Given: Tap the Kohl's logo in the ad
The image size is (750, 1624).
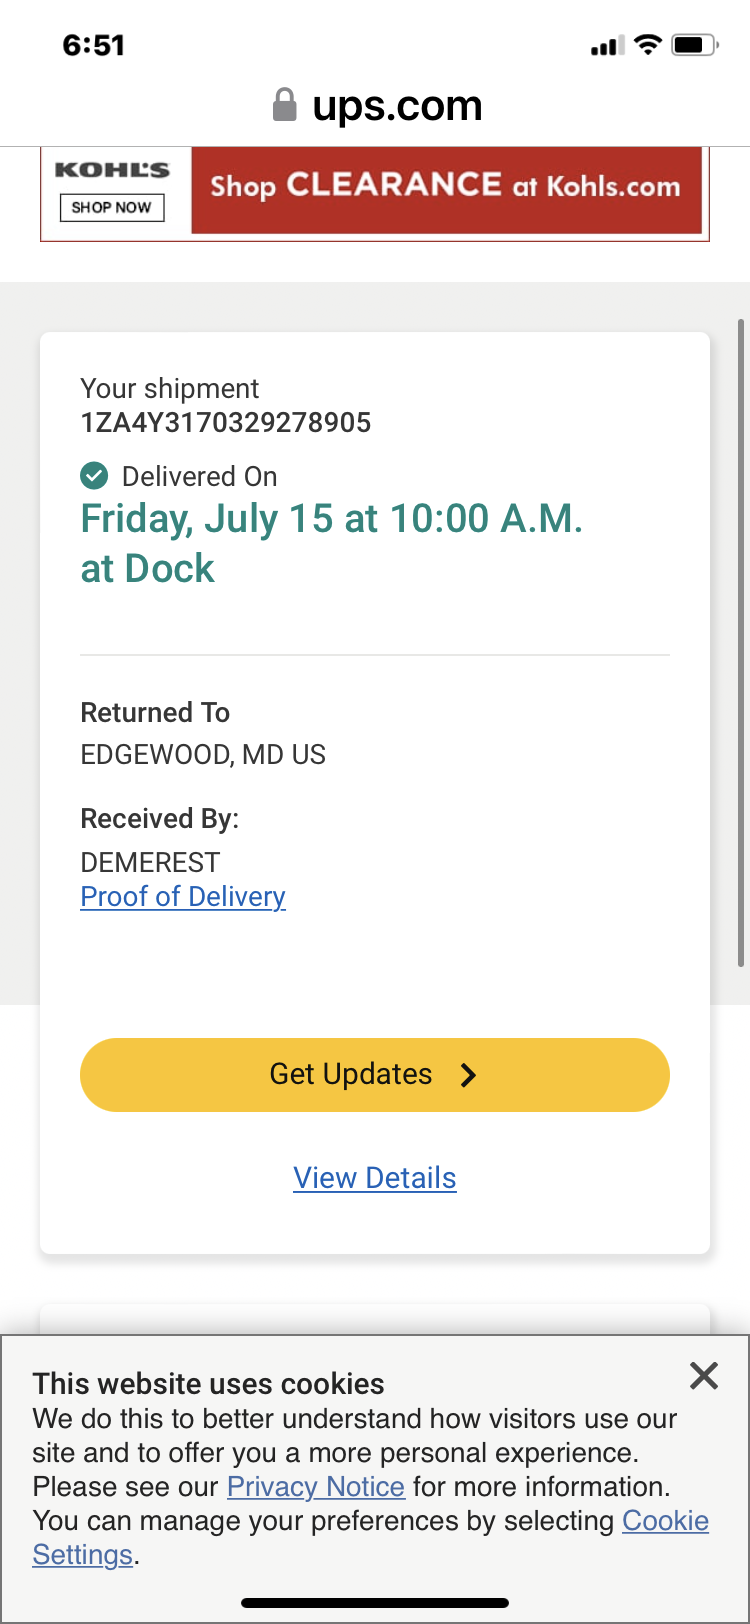Looking at the screenshot, I should pyautogui.click(x=112, y=170).
